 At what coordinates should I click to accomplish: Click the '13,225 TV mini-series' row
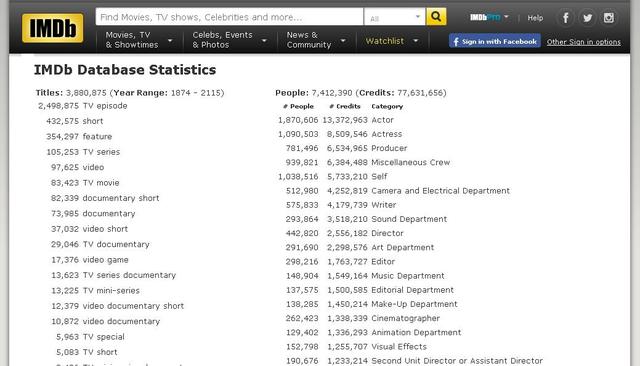tap(96, 291)
